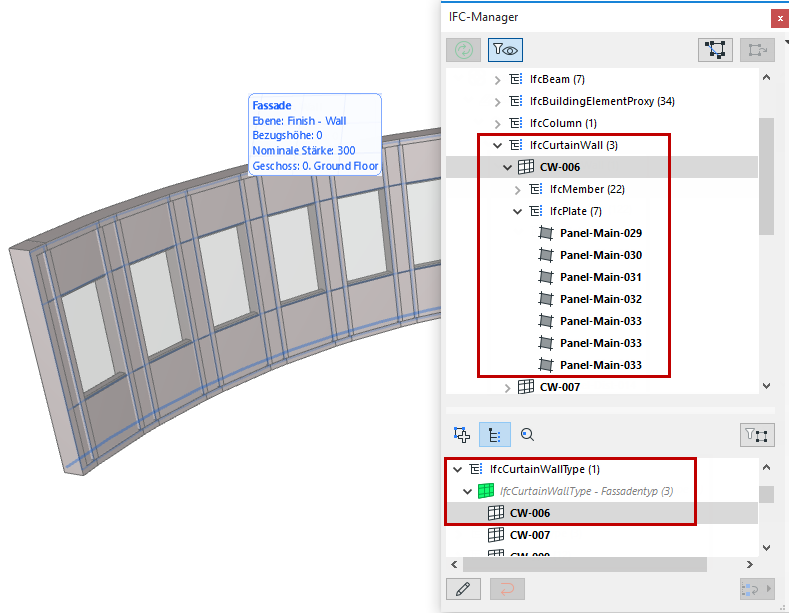
Task: Collapse the IfcCurtainWall (3) node
Action: pyautogui.click(x=497, y=145)
